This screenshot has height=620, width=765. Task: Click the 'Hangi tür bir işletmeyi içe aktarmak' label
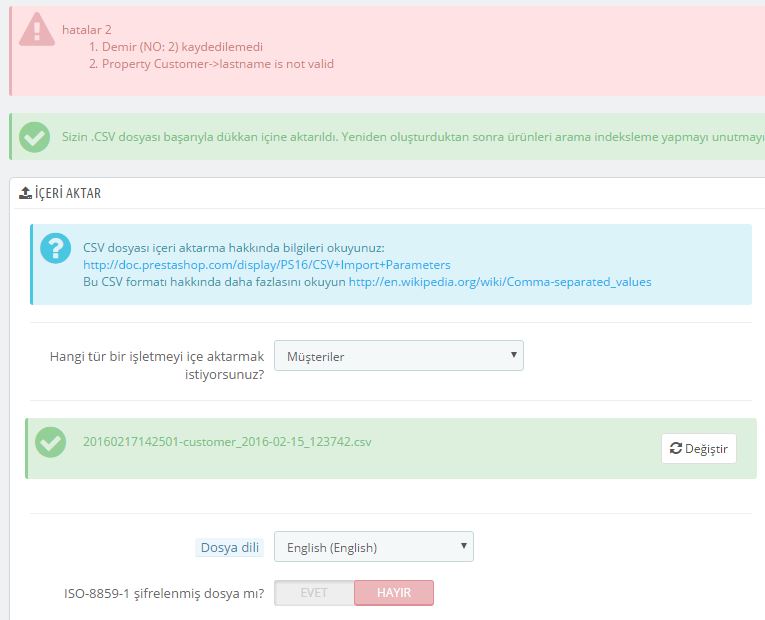pos(157,365)
